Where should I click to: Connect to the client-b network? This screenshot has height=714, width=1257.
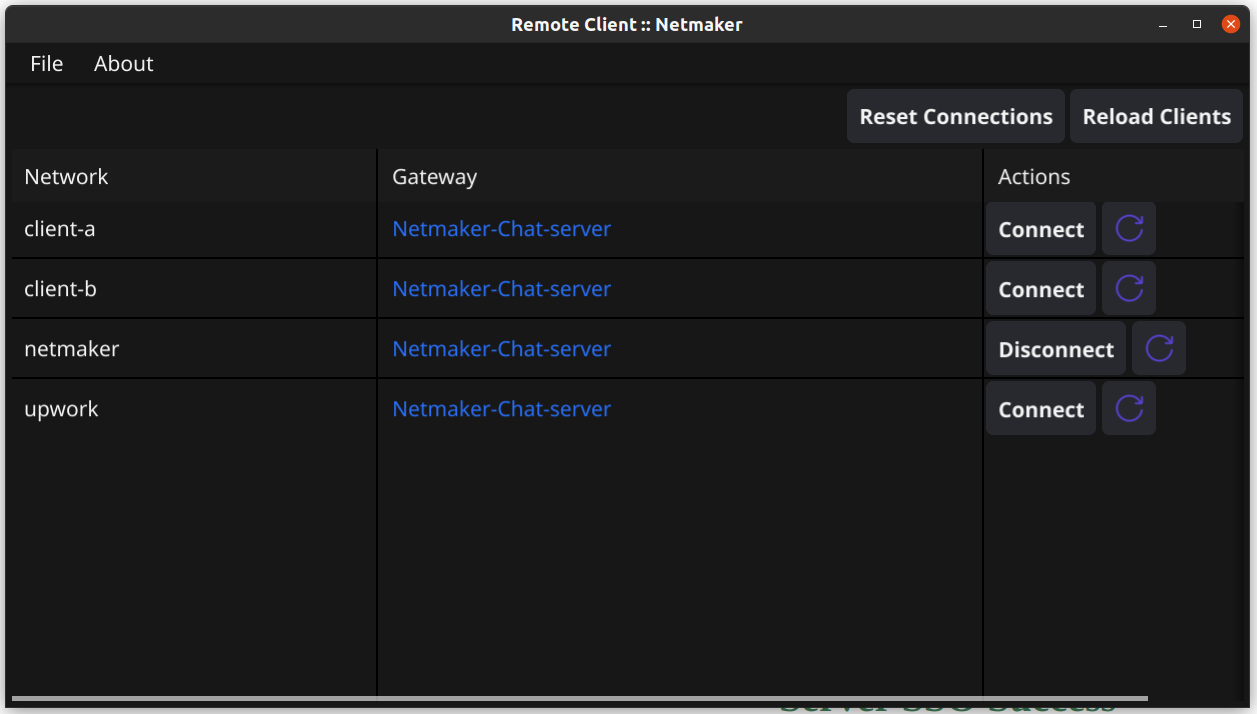(x=1041, y=289)
